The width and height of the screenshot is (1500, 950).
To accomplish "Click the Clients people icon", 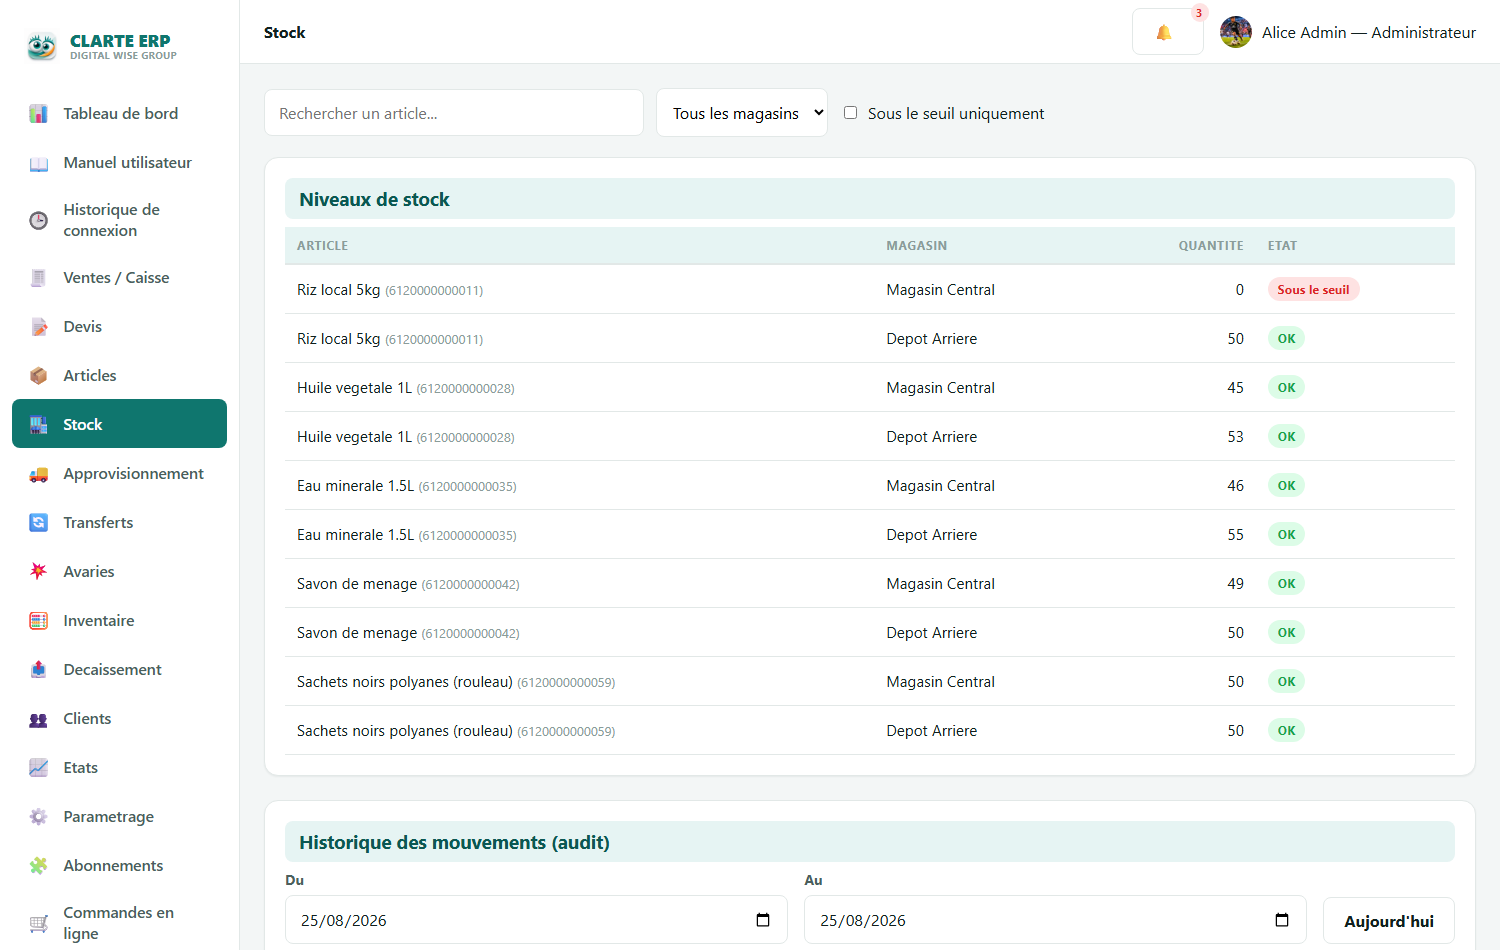I will (38, 719).
